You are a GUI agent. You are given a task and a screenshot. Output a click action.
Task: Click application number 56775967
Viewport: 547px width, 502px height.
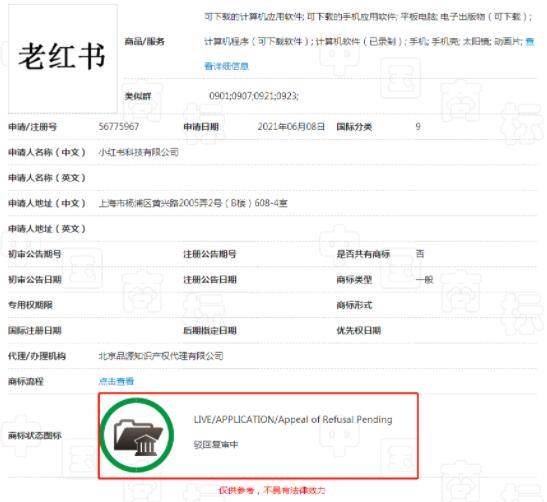click(119, 126)
